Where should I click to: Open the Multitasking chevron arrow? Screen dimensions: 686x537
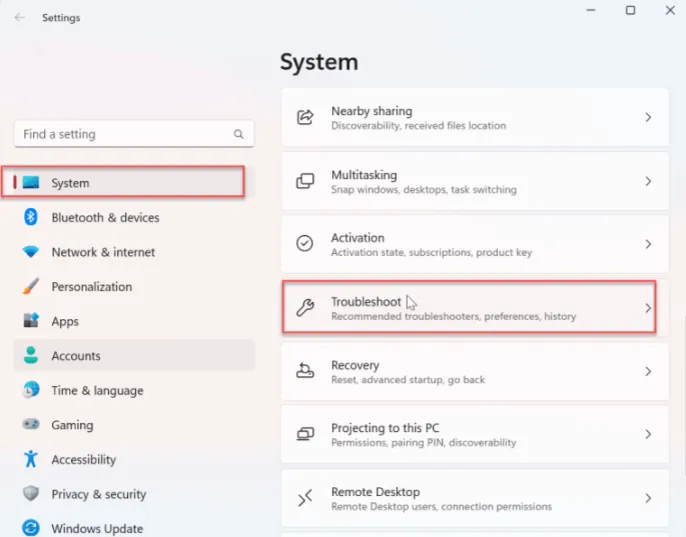click(x=648, y=181)
